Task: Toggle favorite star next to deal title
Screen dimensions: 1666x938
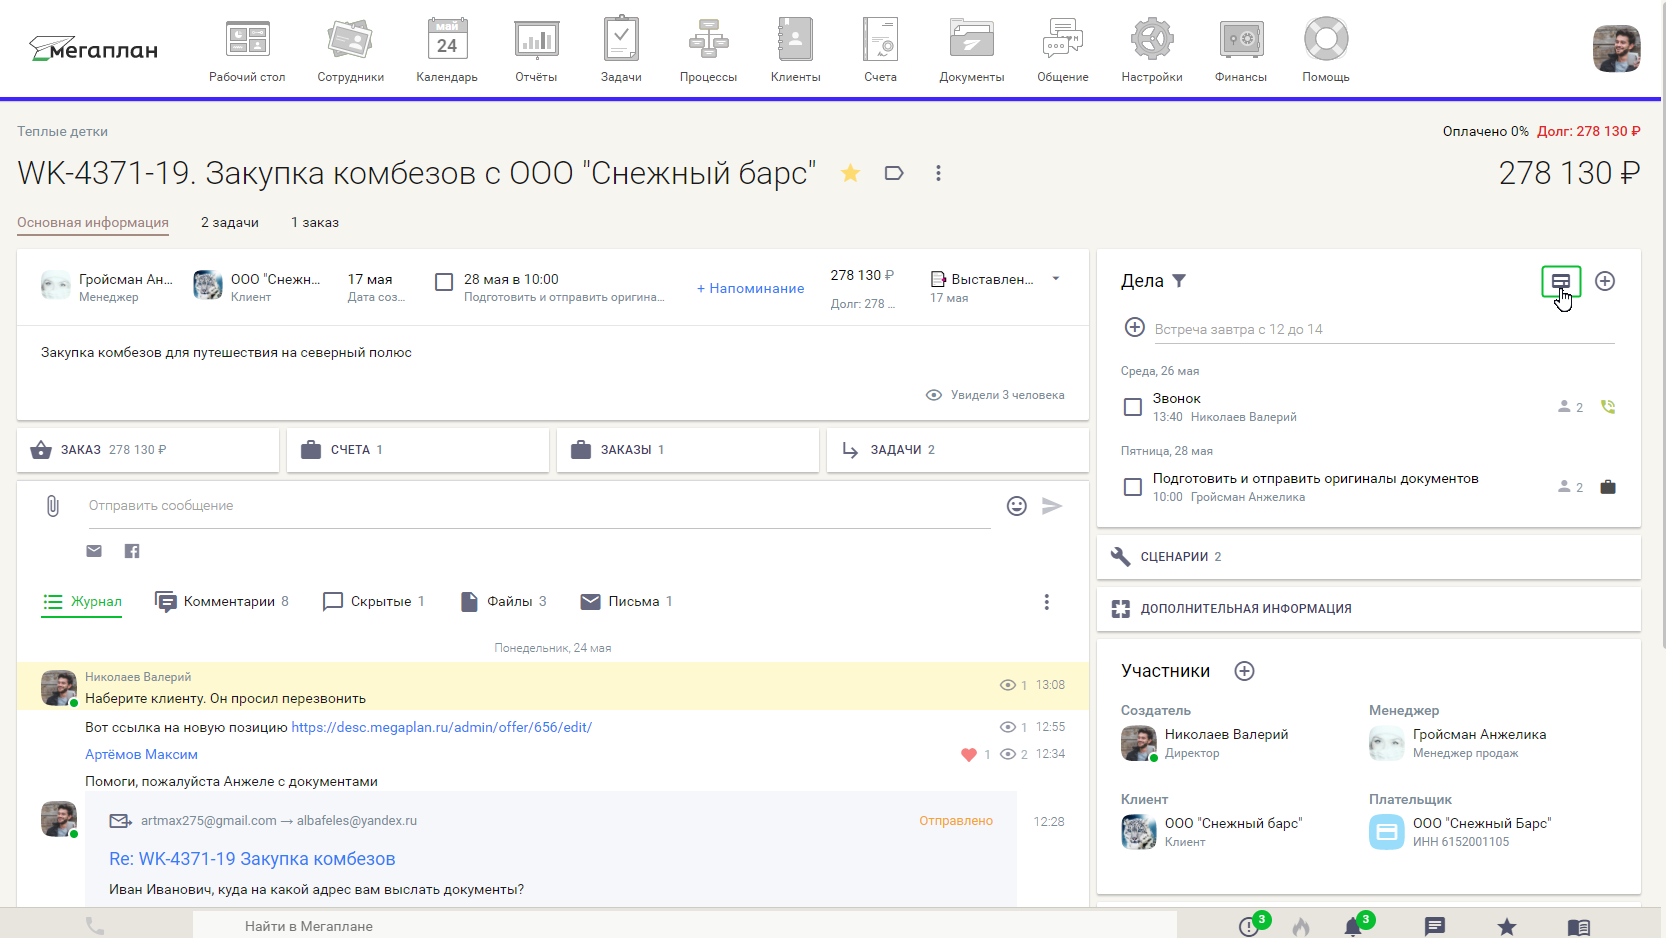Action: pyautogui.click(x=850, y=173)
